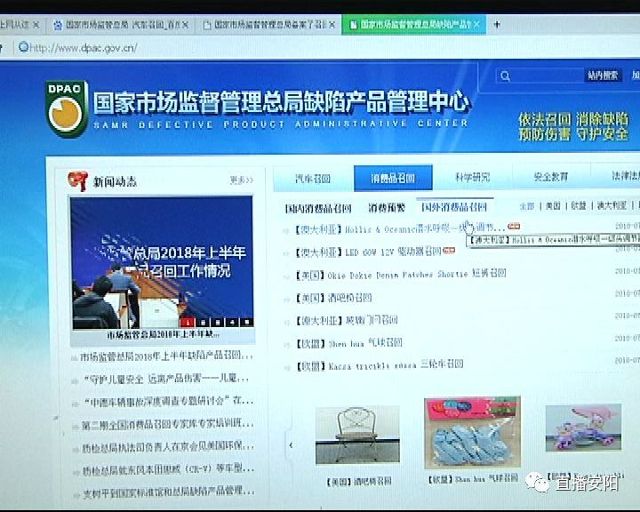Select the 国外消费品召回 sub-tab

click(x=454, y=207)
